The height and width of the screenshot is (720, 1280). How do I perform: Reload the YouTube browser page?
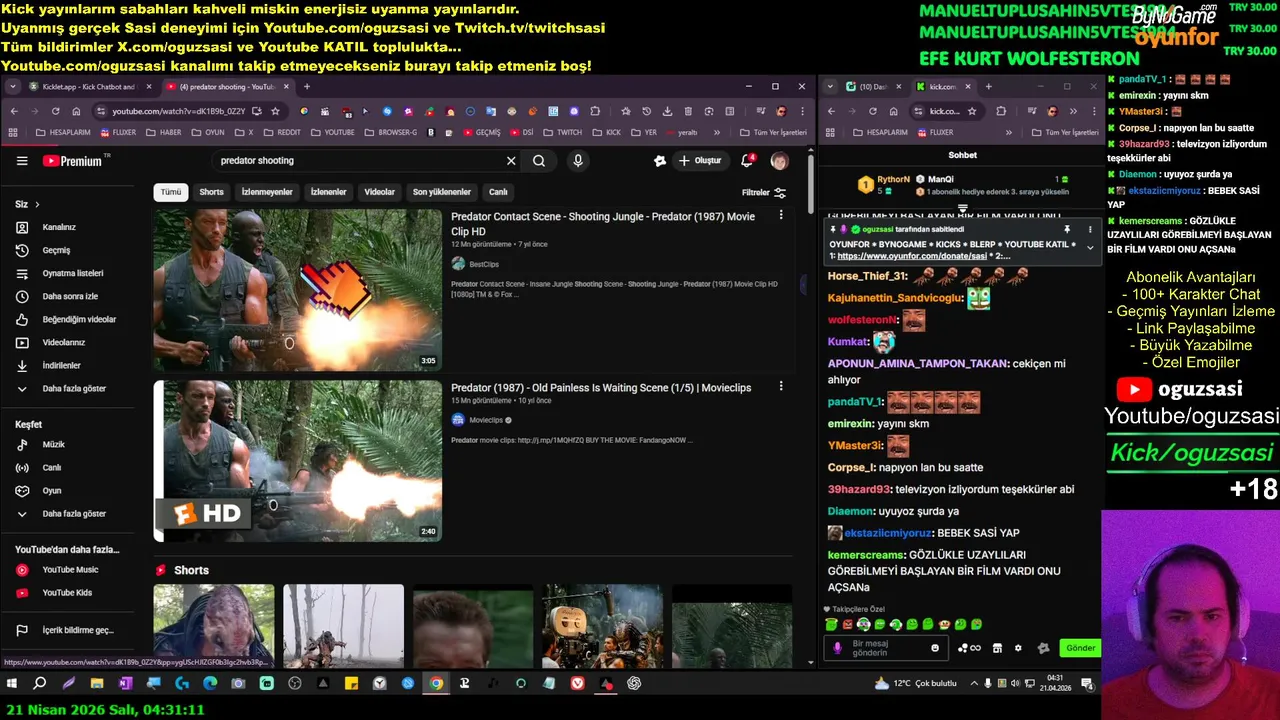(x=55, y=111)
